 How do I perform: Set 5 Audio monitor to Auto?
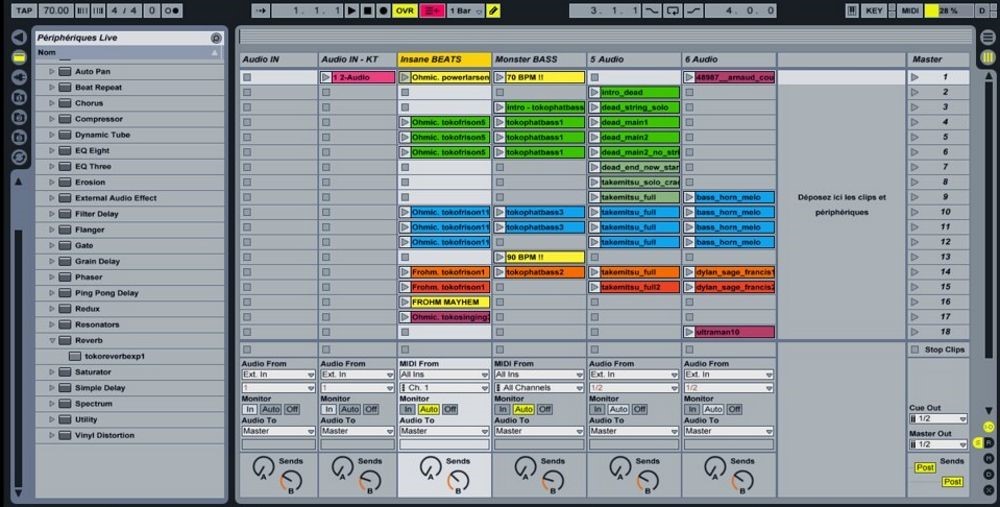pyautogui.click(x=618, y=409)
